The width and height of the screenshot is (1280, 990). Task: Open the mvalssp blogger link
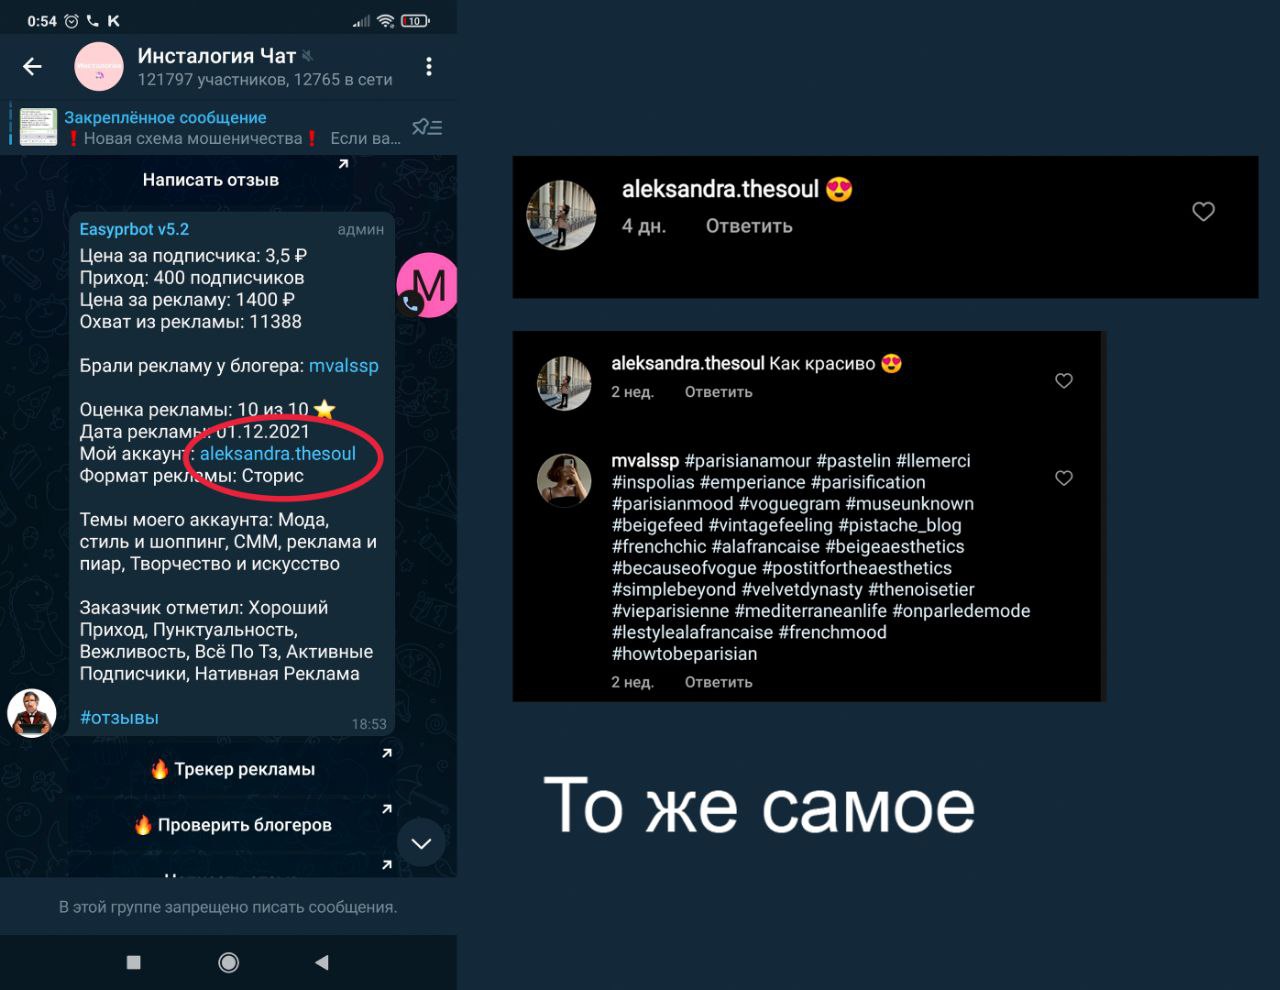pyautogui.click(x=344, y=366)
